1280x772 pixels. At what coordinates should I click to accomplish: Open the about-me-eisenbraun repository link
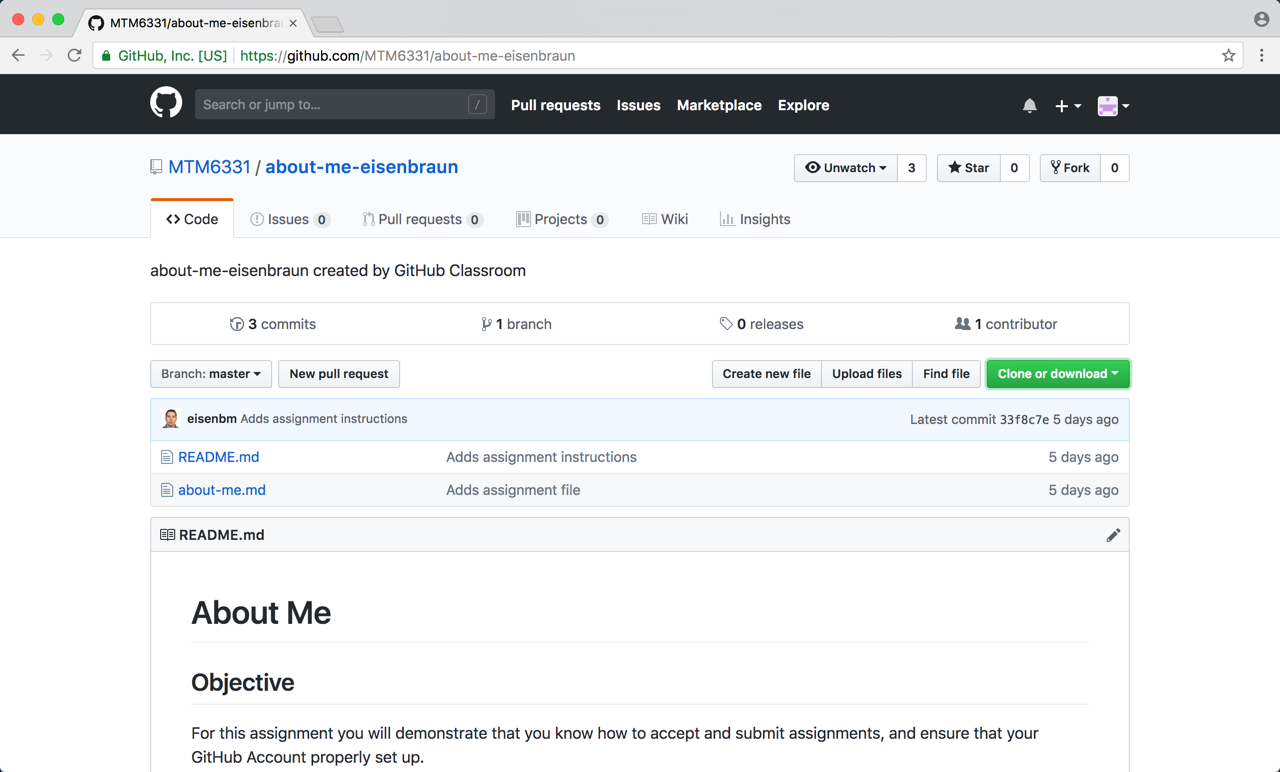click(361, 167)
